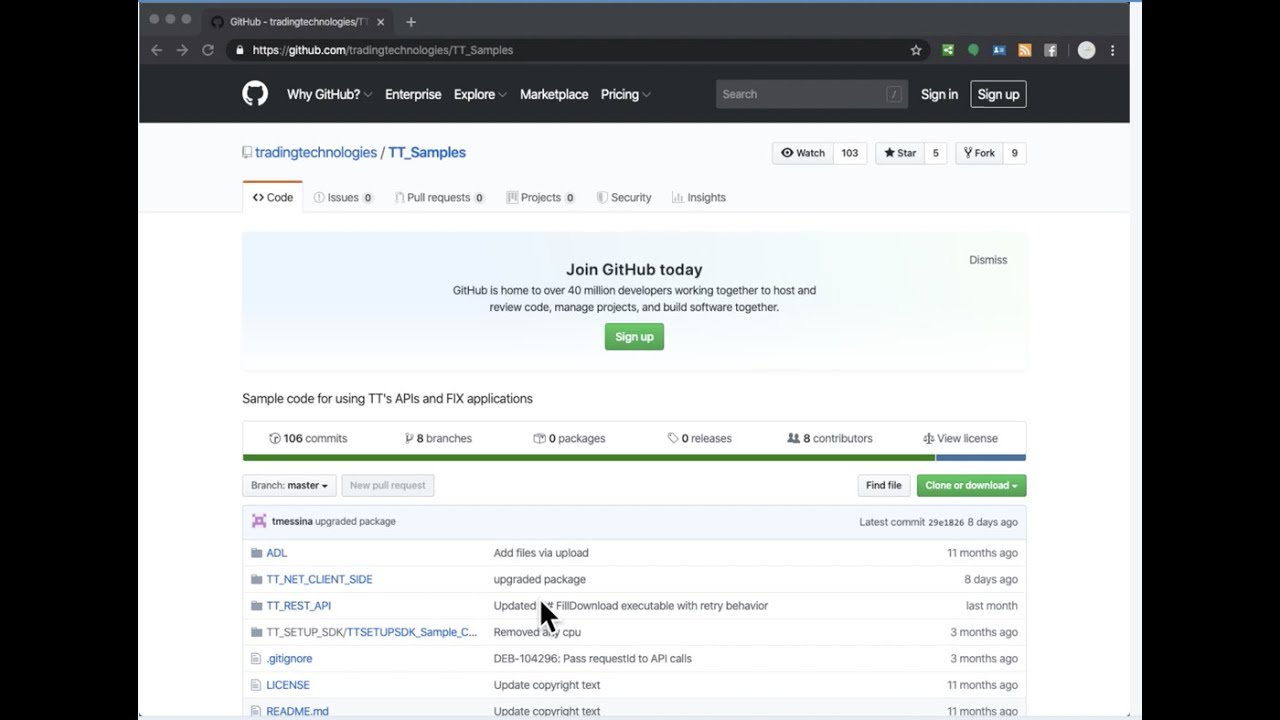Click tmessina's avatar icon
1280x720 pixels.
259,521
